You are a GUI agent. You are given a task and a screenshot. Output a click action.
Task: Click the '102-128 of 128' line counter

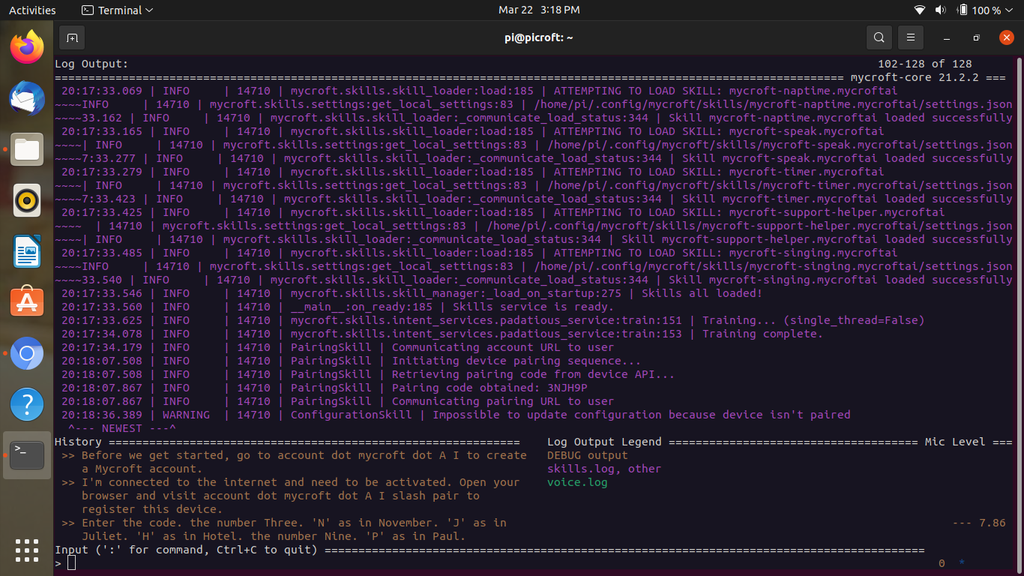coord(925,64)
